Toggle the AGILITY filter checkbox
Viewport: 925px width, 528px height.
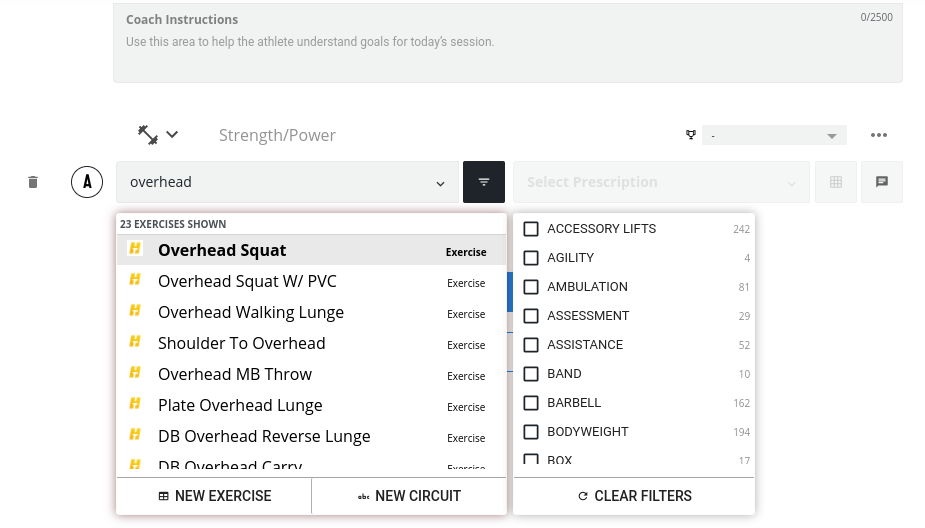(531, 258)
